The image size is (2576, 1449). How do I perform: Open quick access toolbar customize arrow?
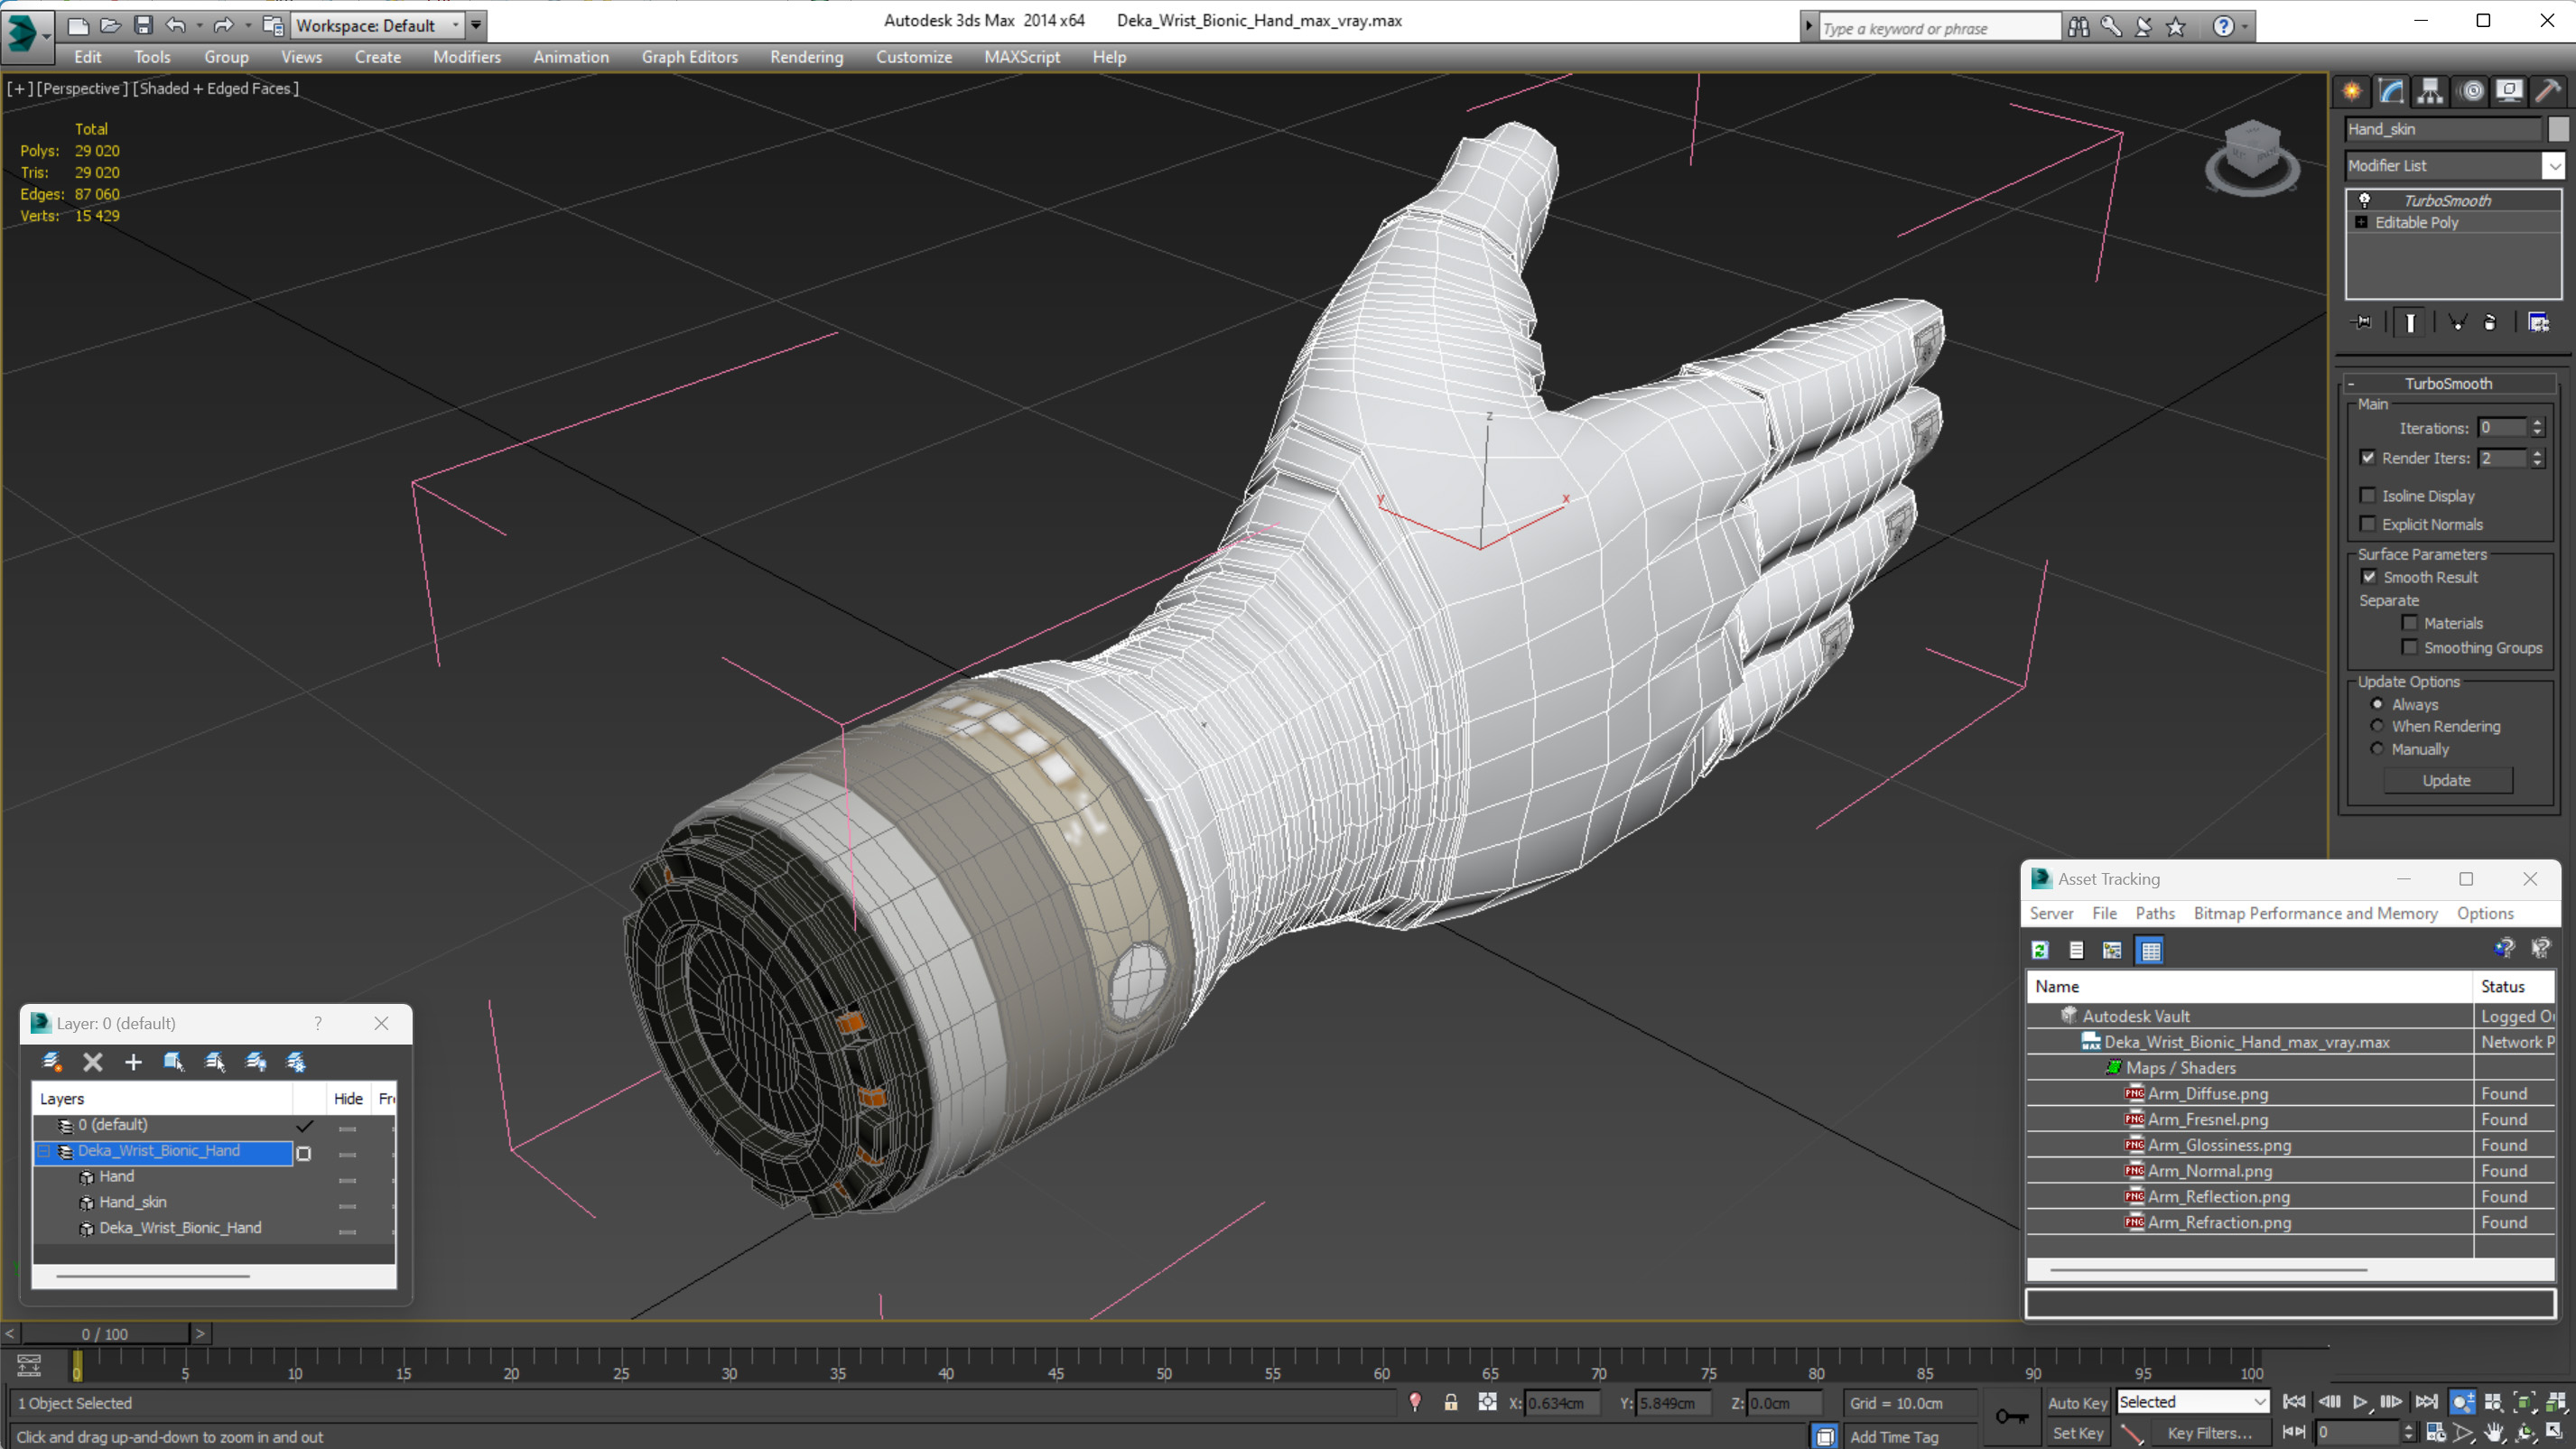click(x=476, y=25)
